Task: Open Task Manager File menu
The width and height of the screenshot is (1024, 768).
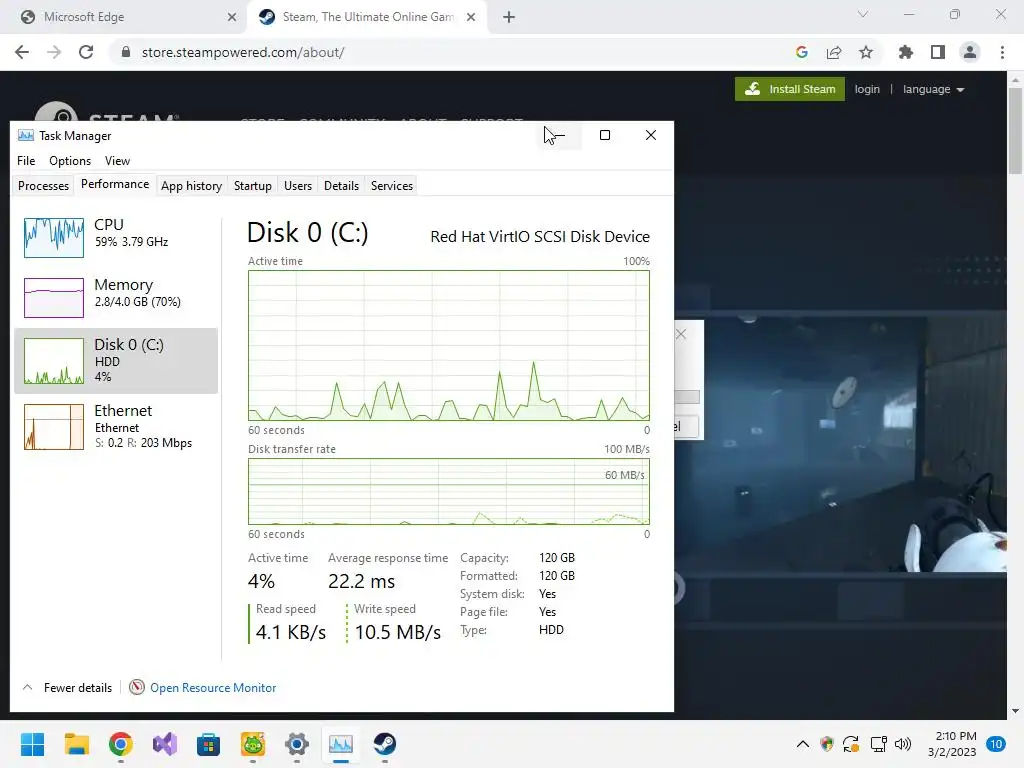Action: coord(26,161)
